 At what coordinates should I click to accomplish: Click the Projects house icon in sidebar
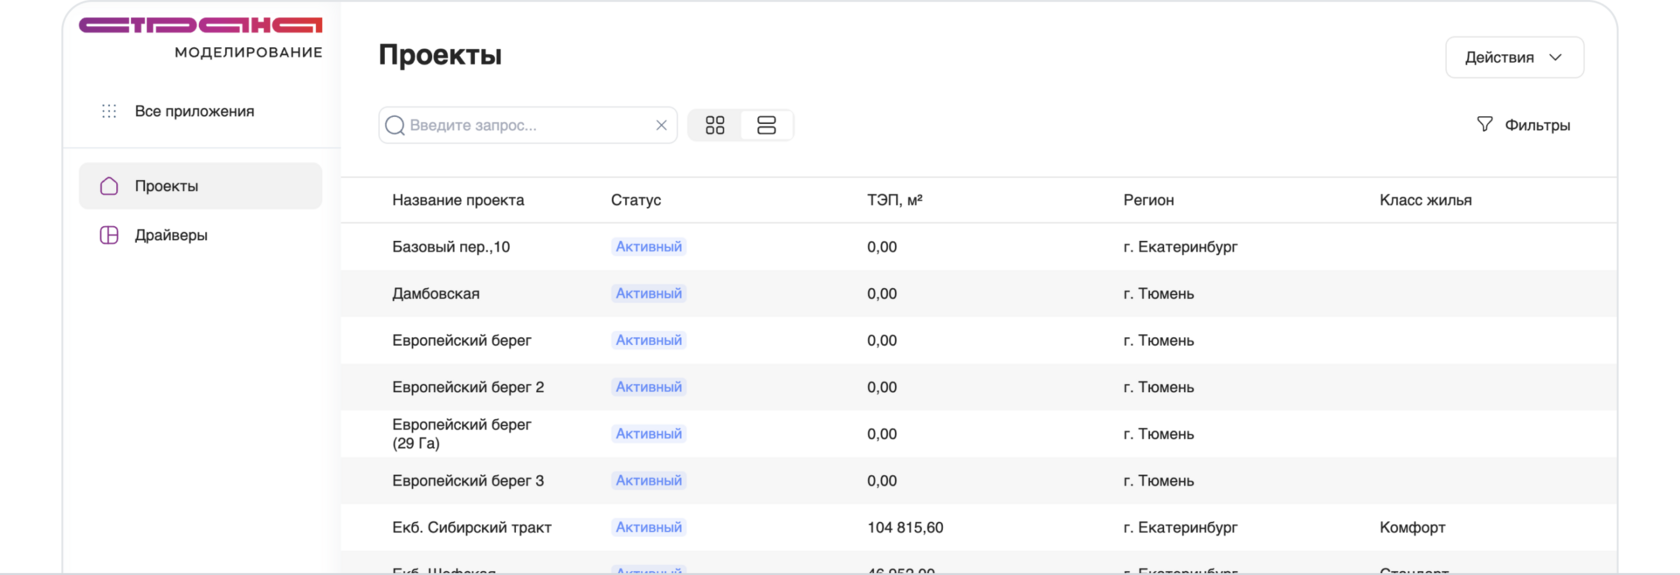109,186
